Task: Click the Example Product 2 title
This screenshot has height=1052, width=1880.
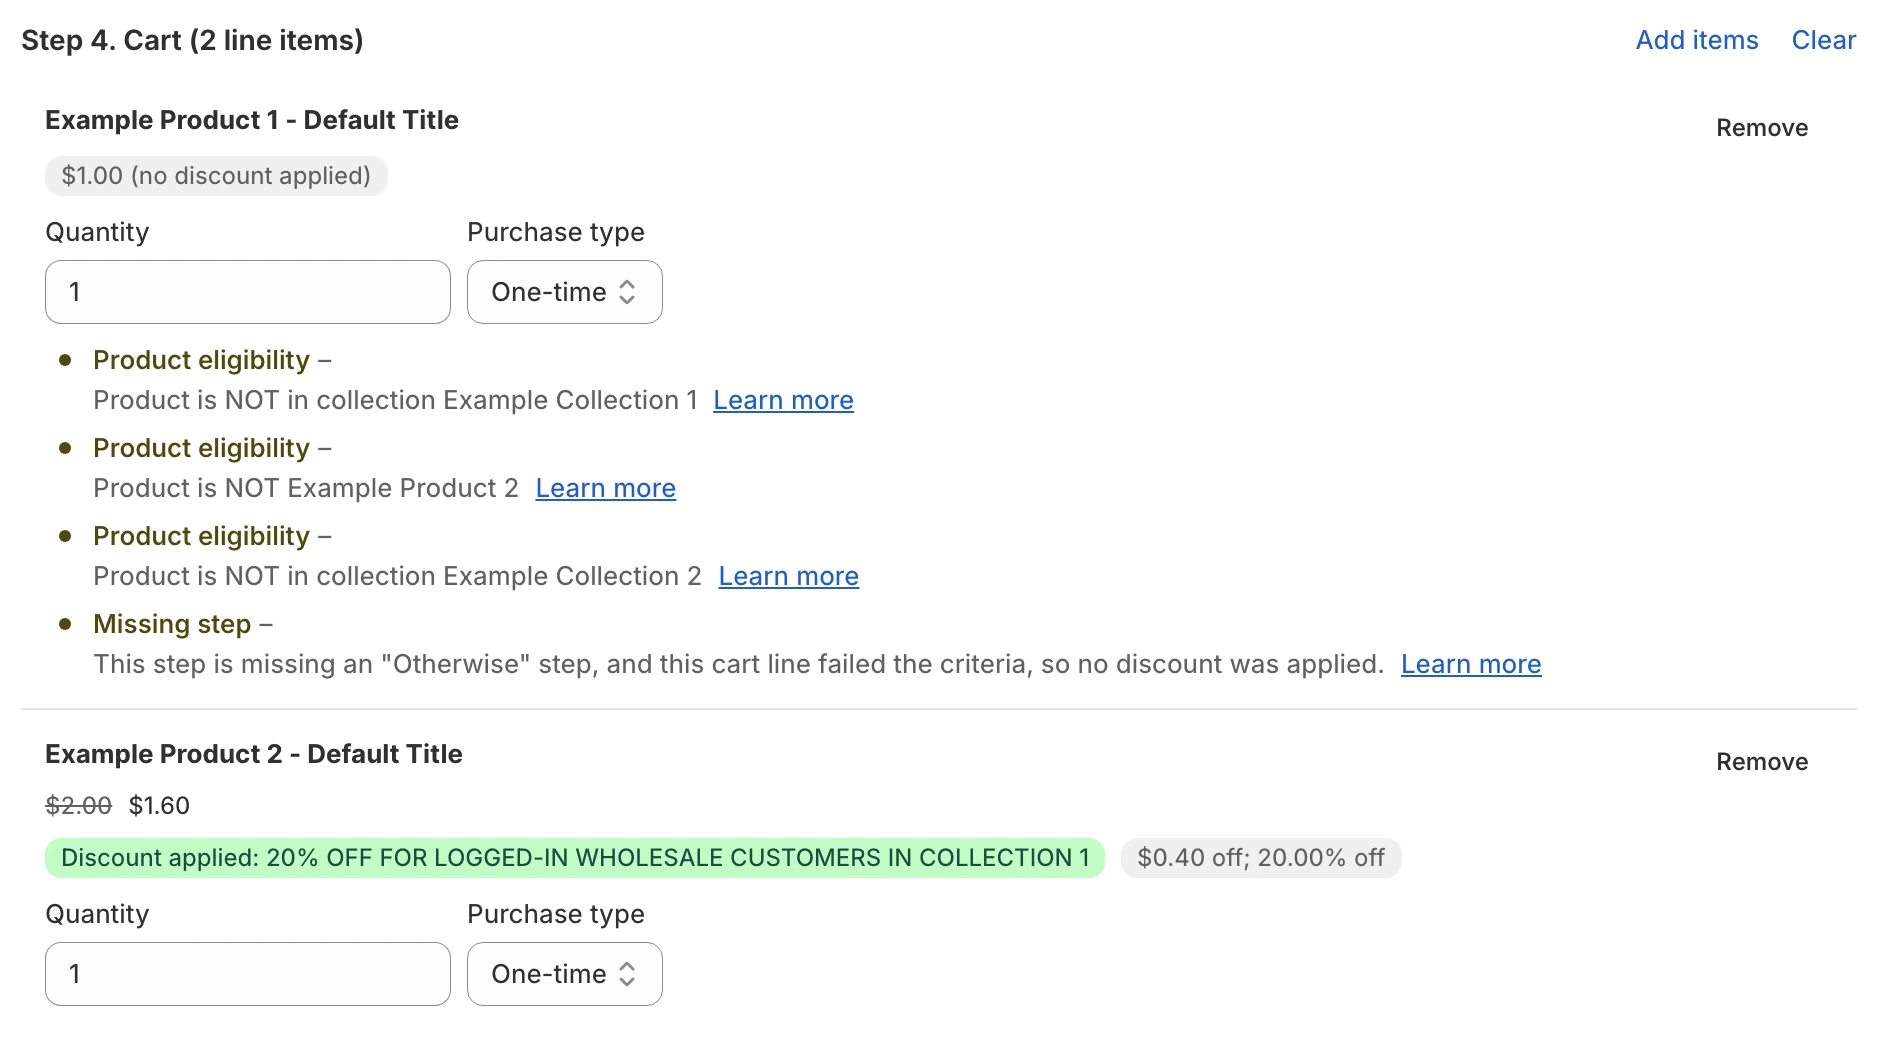Action: click(253, 753)
